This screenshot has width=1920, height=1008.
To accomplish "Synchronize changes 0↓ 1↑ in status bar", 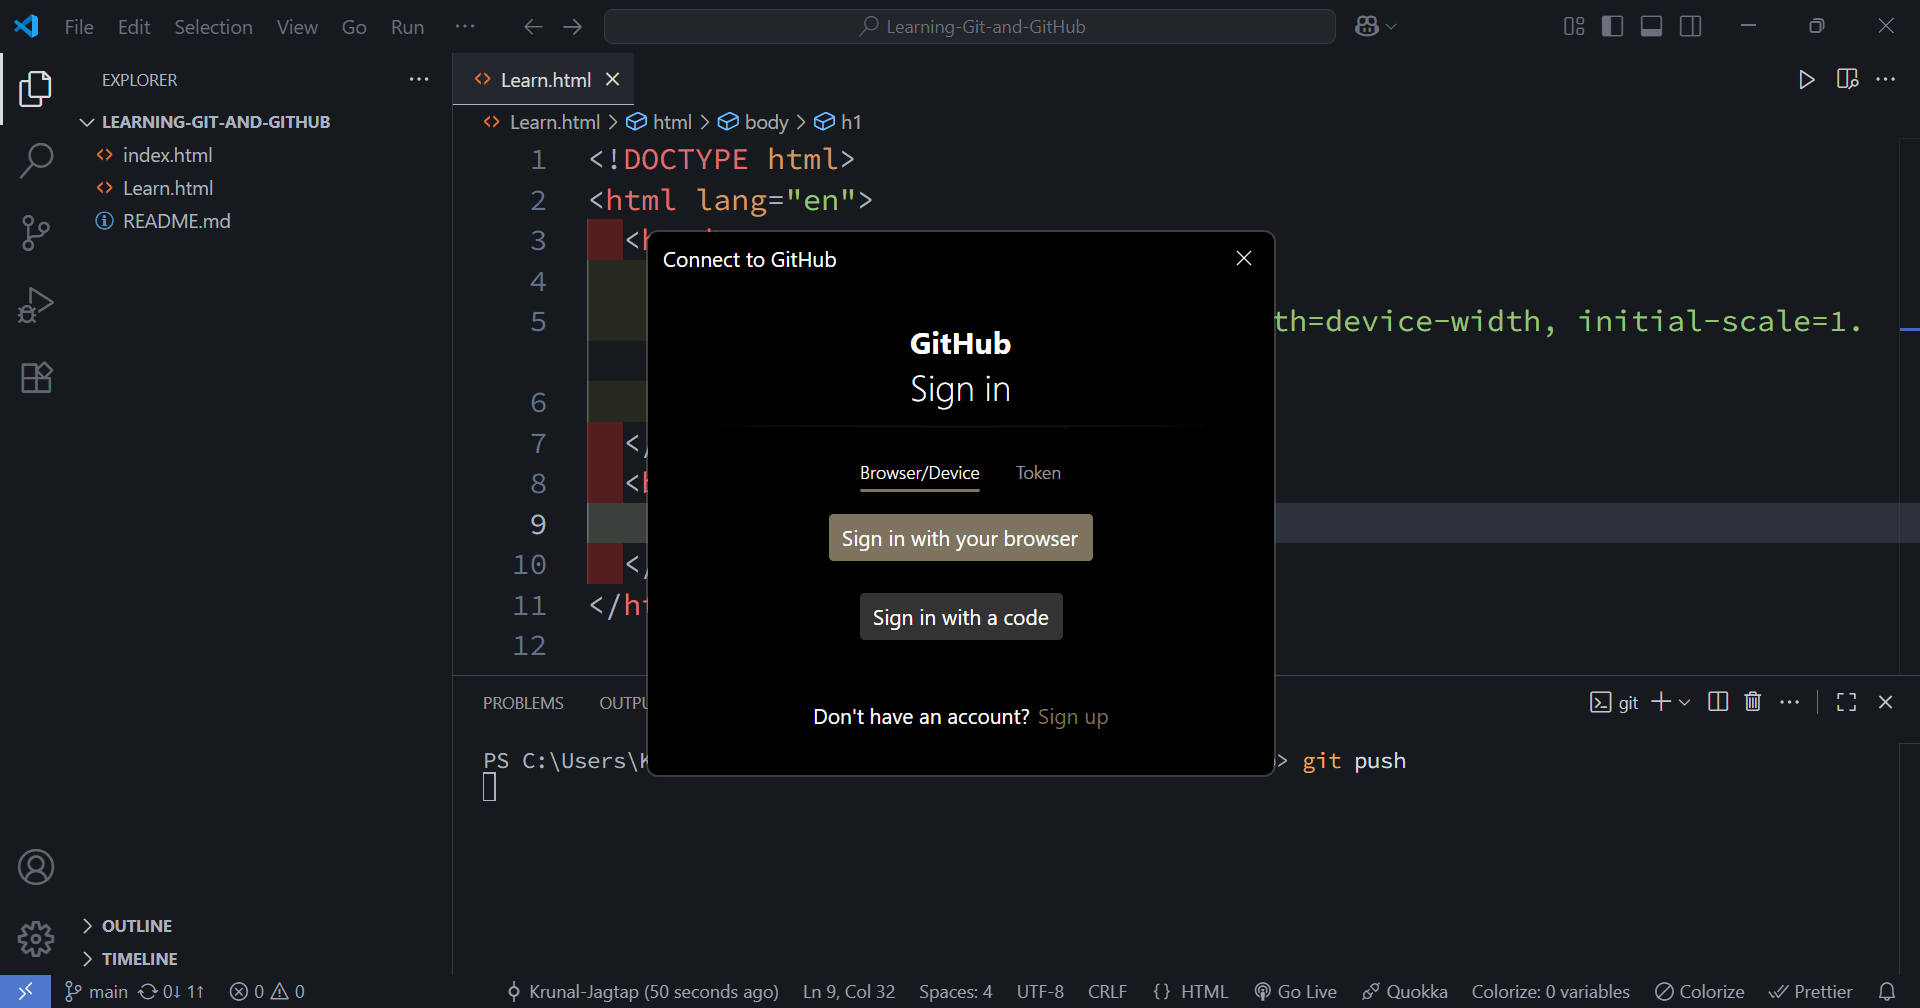I will [x=171, y=992].
